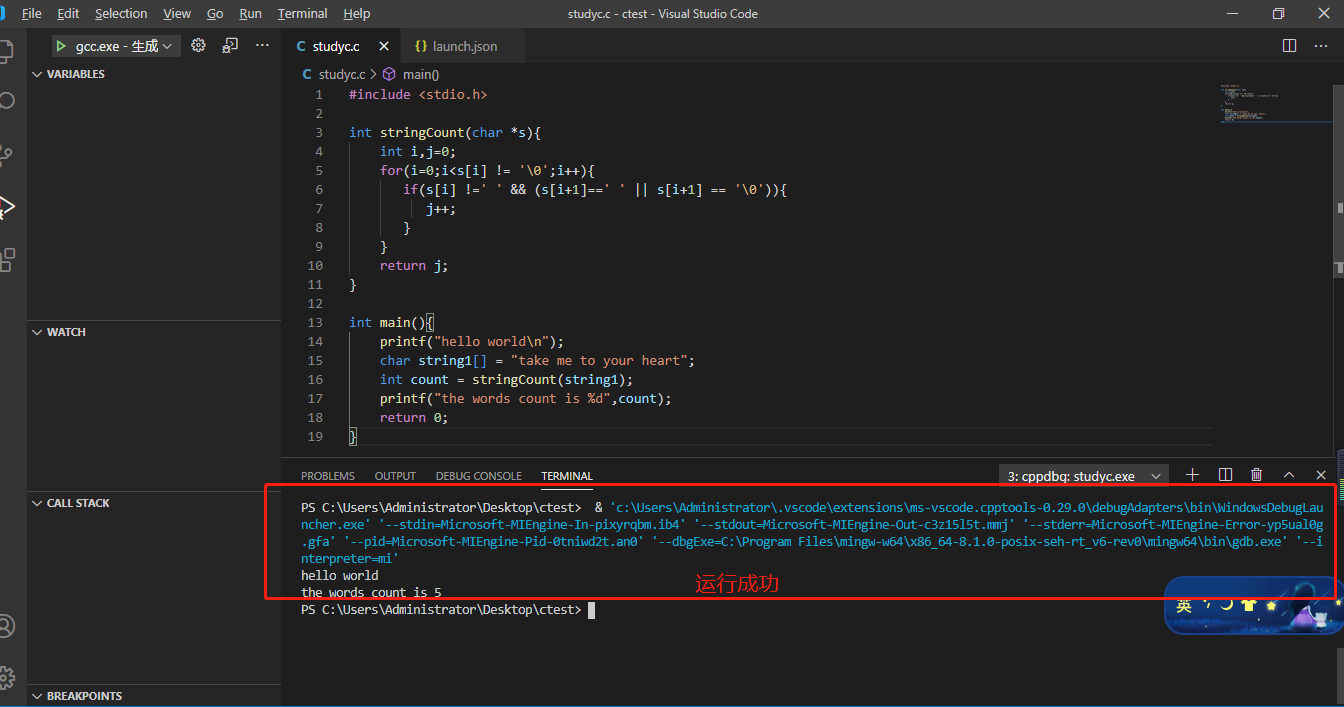Open the View menu

177,14
